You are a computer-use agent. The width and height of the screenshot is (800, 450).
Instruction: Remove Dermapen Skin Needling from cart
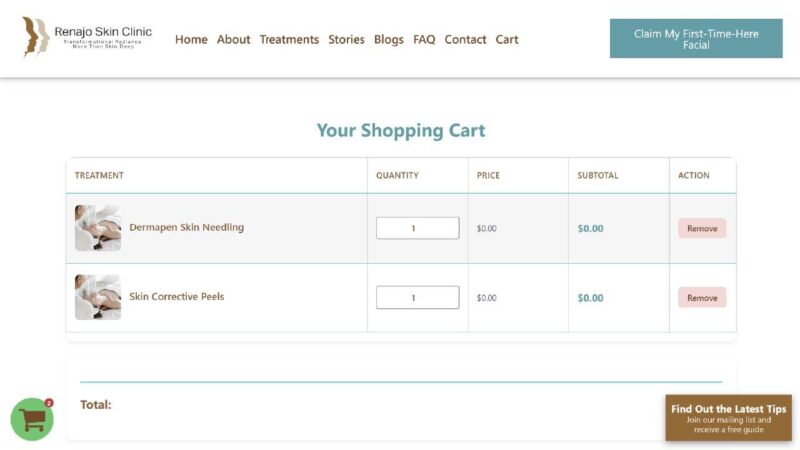coord(702,228)
